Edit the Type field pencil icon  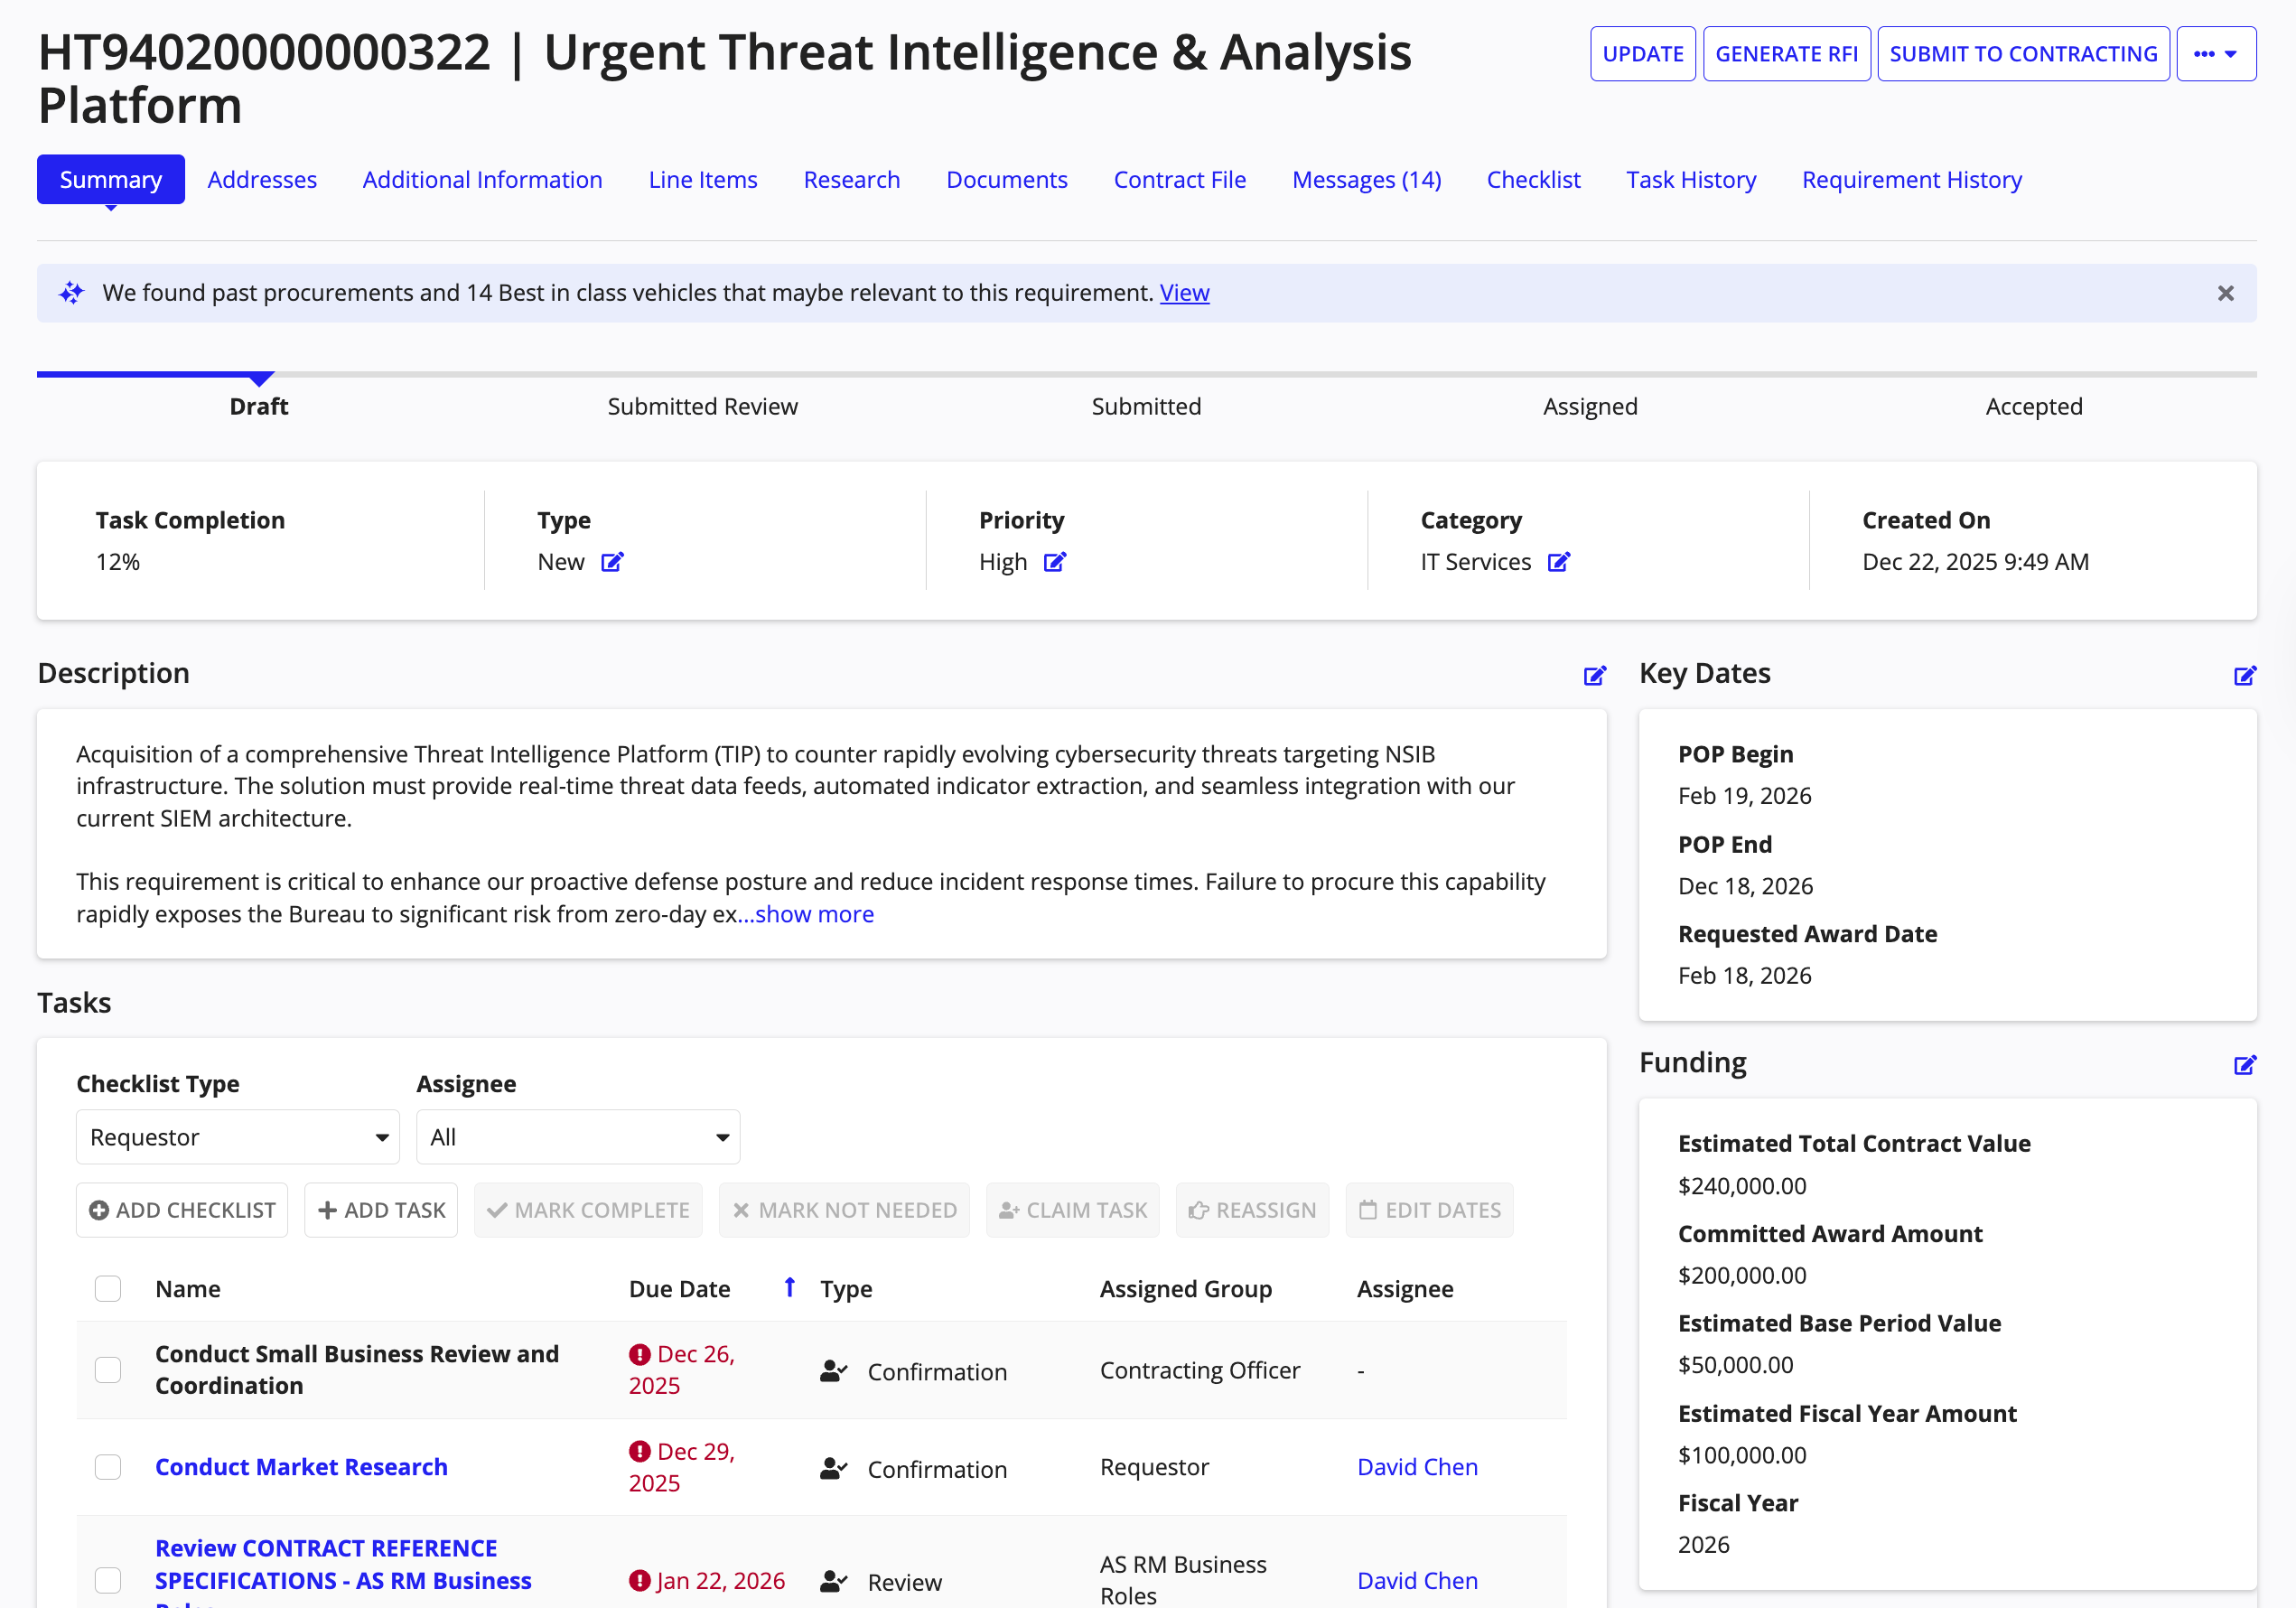pos(612,562)
